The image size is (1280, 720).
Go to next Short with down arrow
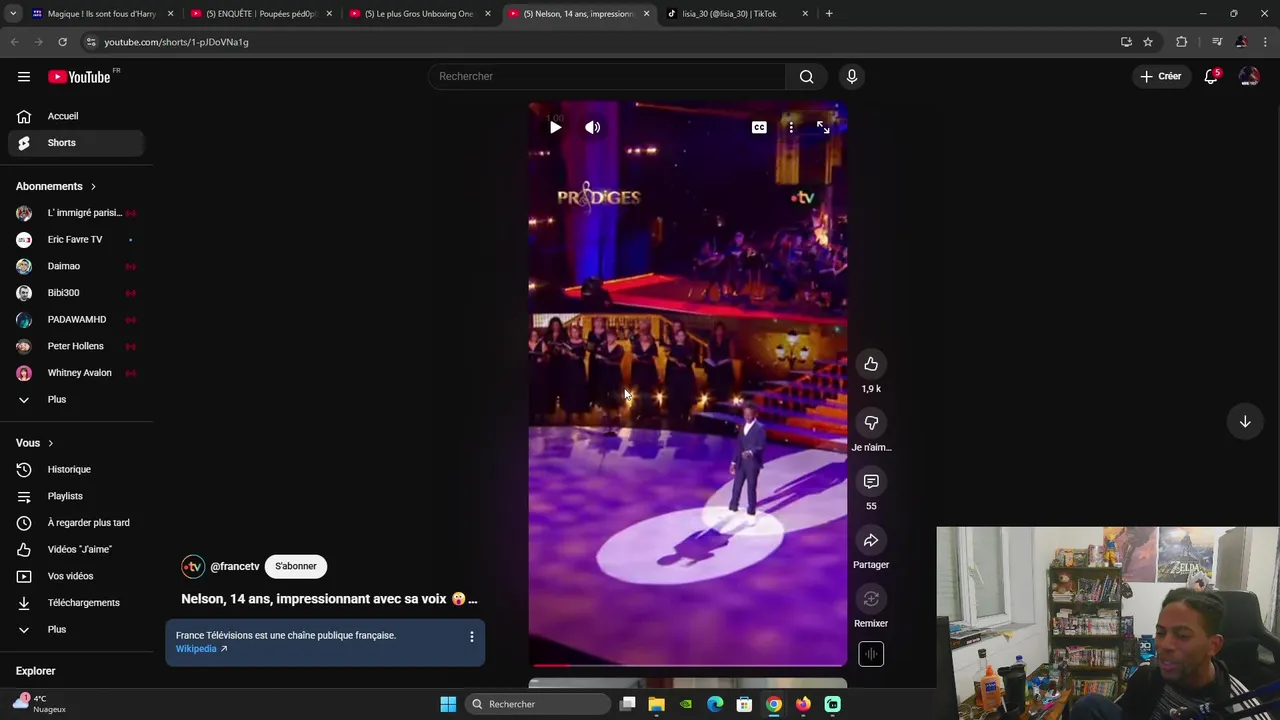(x=1245, y=422)
